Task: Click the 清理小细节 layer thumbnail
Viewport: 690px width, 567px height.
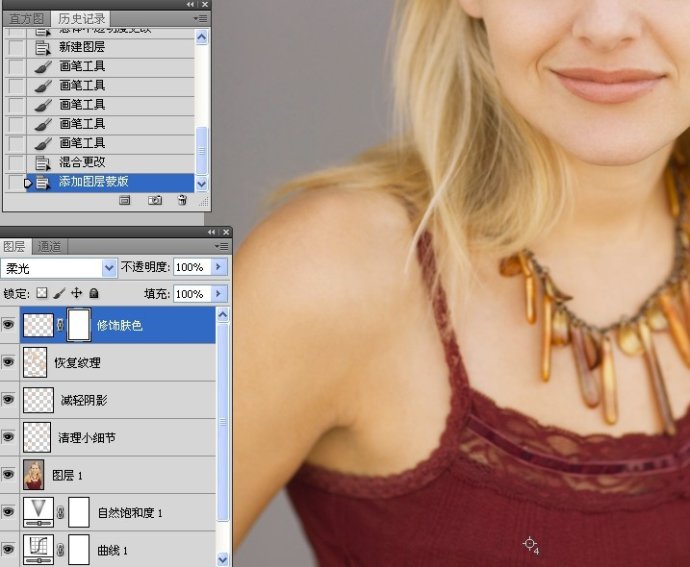Action: tap(37, 437)
